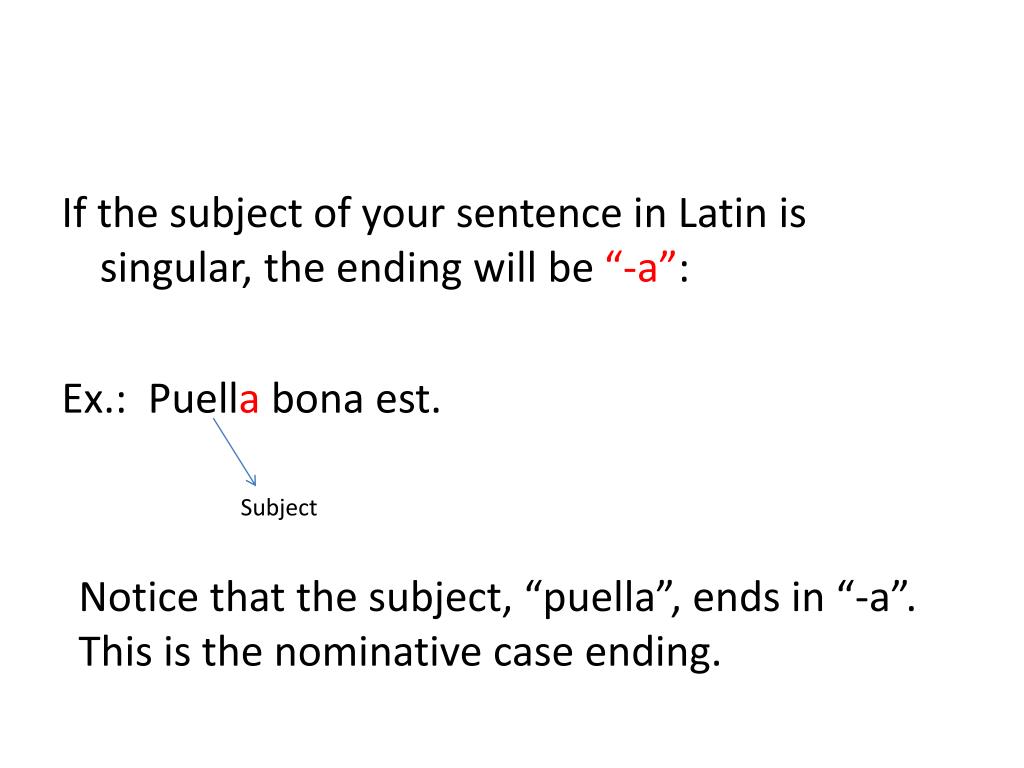
Task: Click the word "This" on last line
Action: coord(115,651)
